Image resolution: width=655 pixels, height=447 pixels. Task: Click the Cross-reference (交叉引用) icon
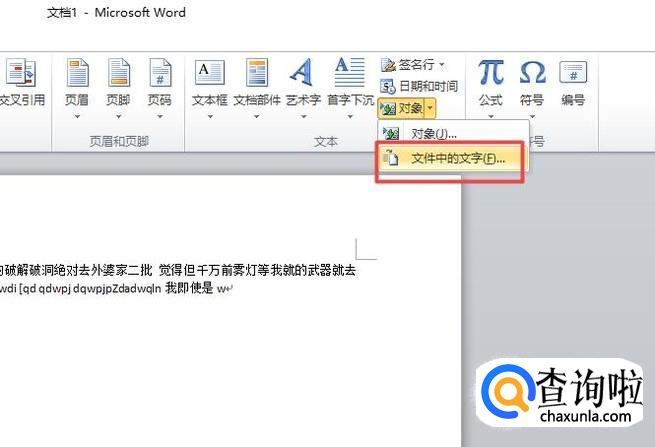pos(21,74)
